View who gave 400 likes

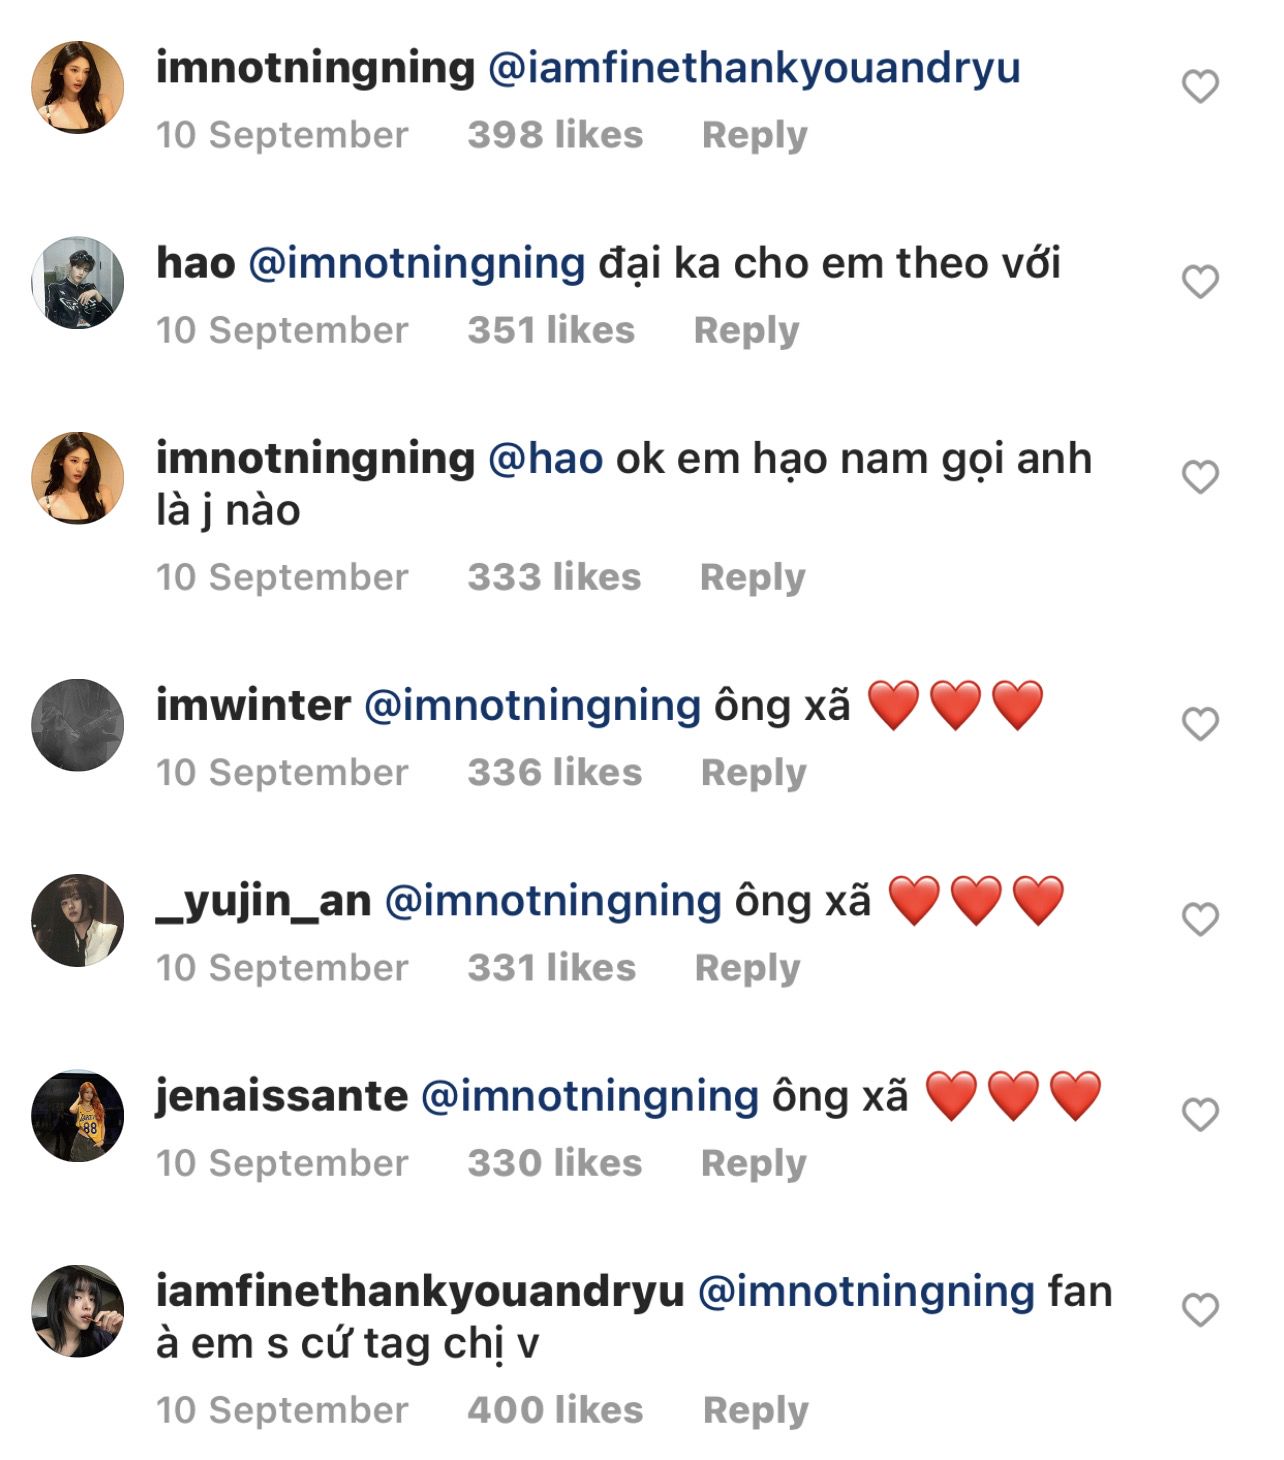click(x=555, y=1410)
